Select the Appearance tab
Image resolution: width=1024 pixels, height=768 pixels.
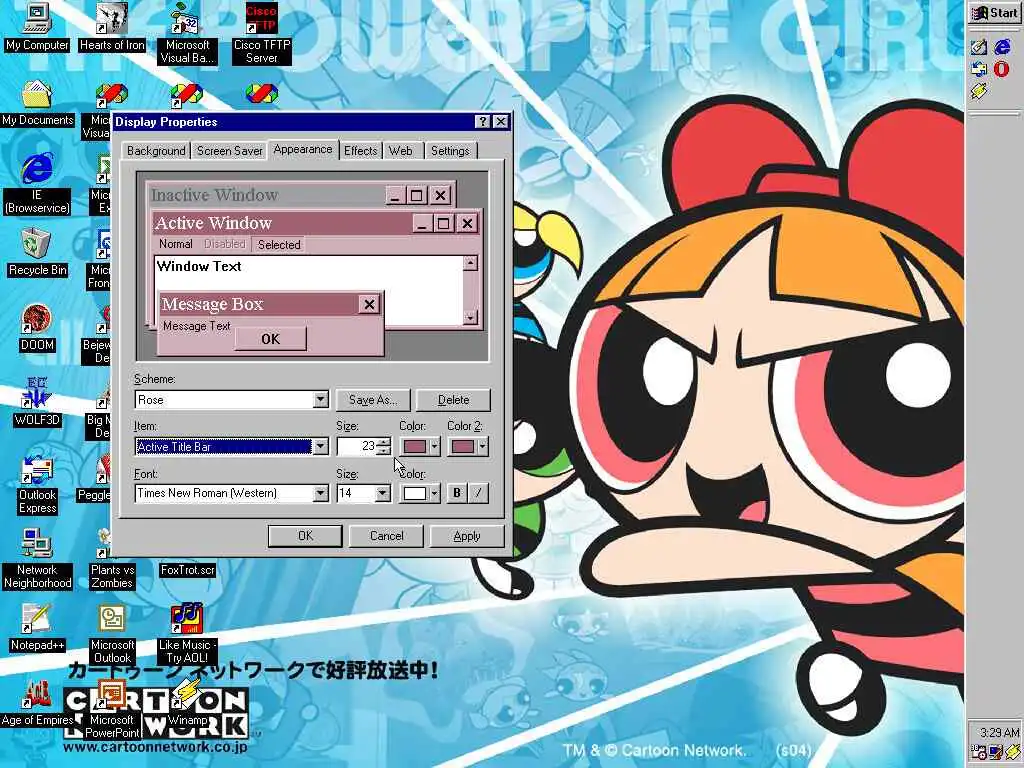click(x=302, y=150)
